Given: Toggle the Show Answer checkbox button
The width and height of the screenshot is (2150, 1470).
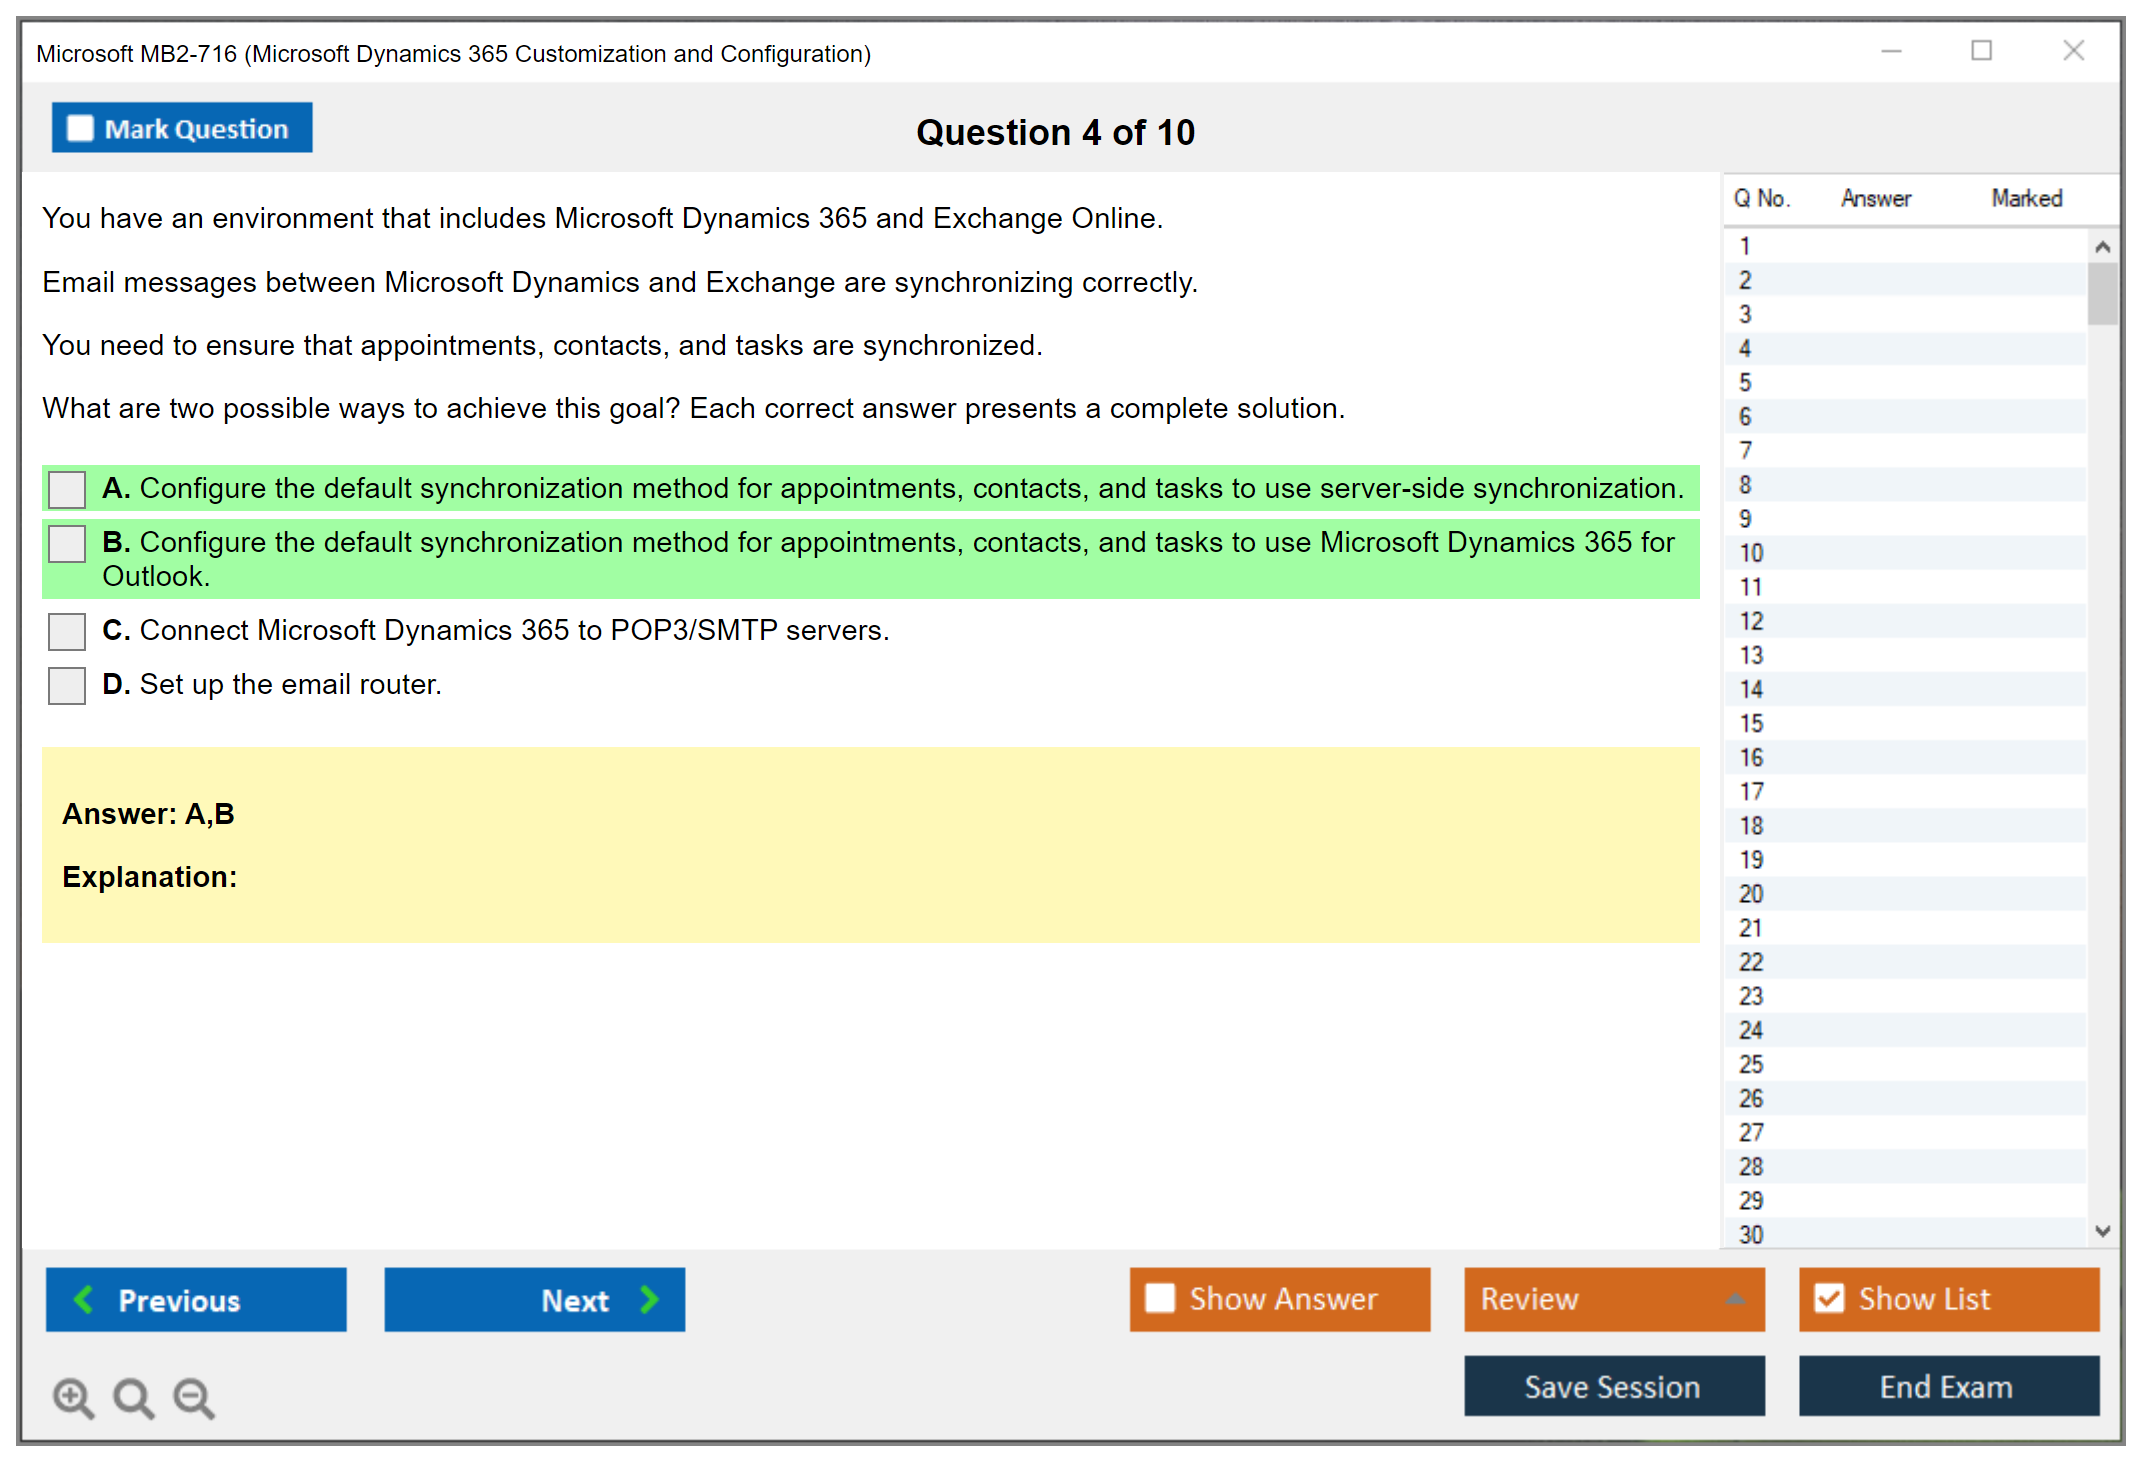Looking at the screenshot, I should (x=1160, y=1298).
